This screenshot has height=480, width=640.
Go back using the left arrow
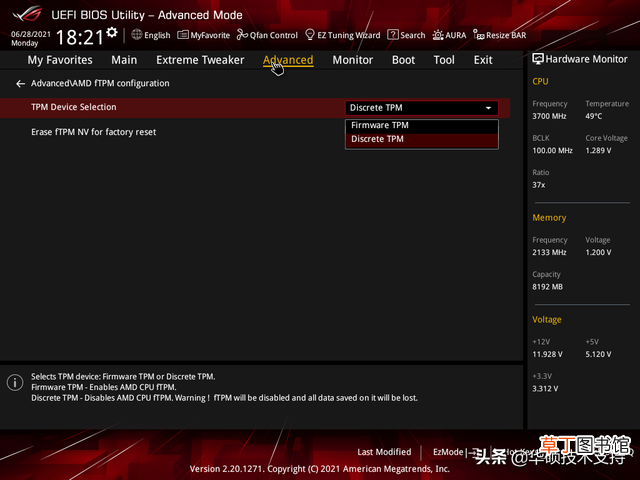20,84
